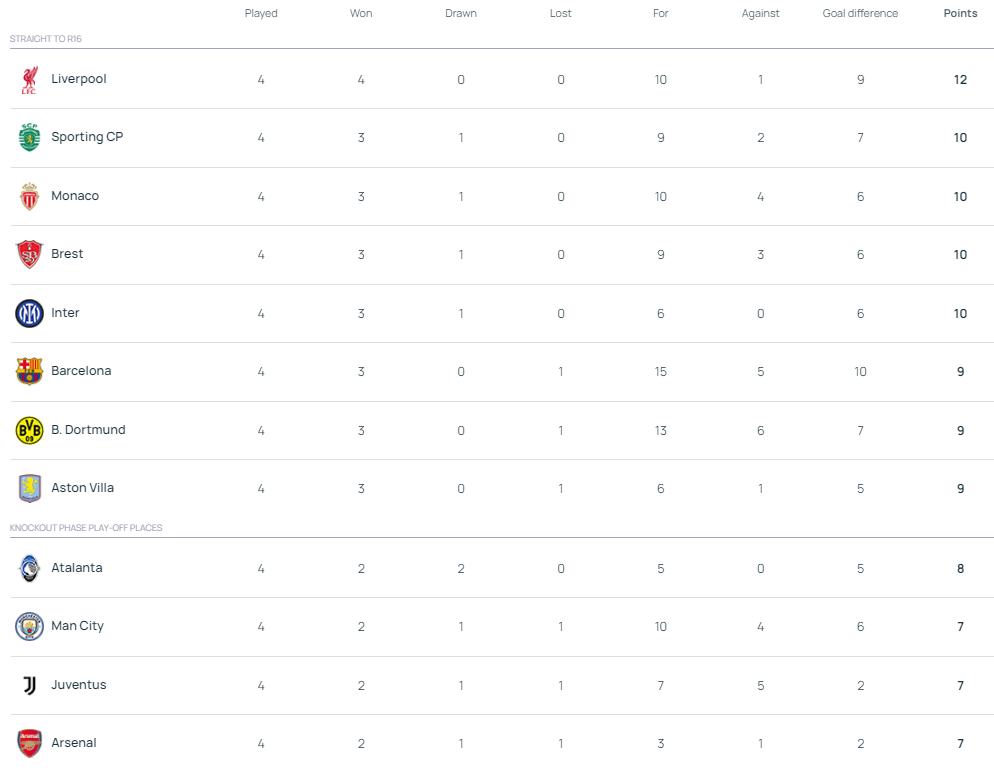Select the Points column header
Screen dimensions: 994x772
pyautogui.click(x=960, y=14)
